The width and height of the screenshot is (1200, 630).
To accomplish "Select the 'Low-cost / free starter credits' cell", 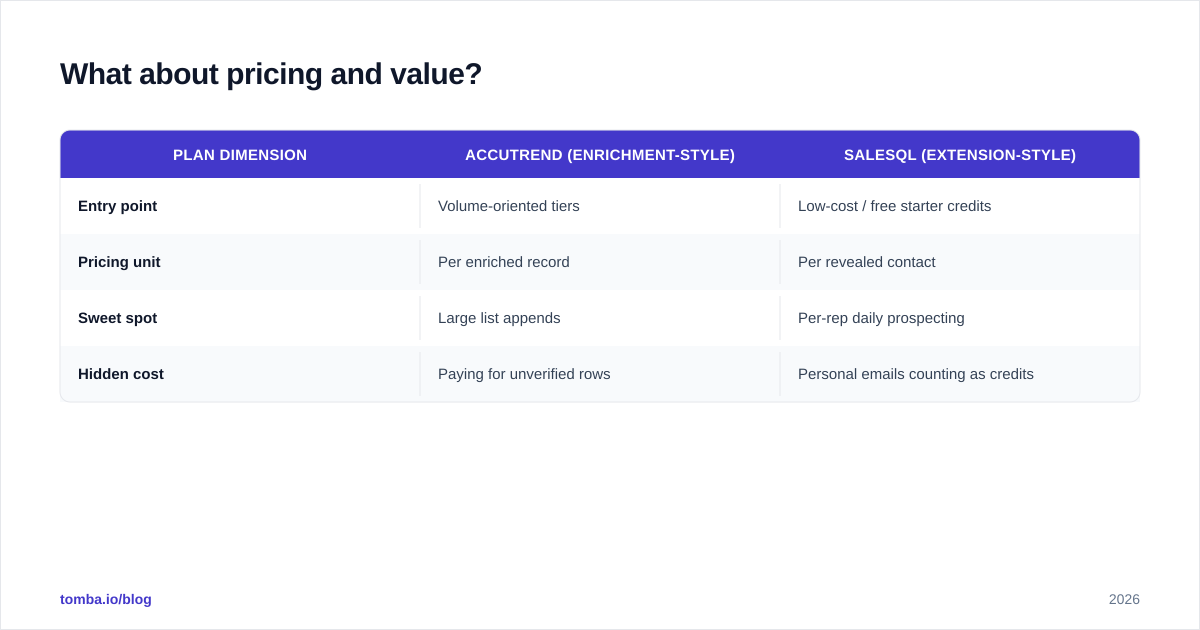I will pos(960,206).
